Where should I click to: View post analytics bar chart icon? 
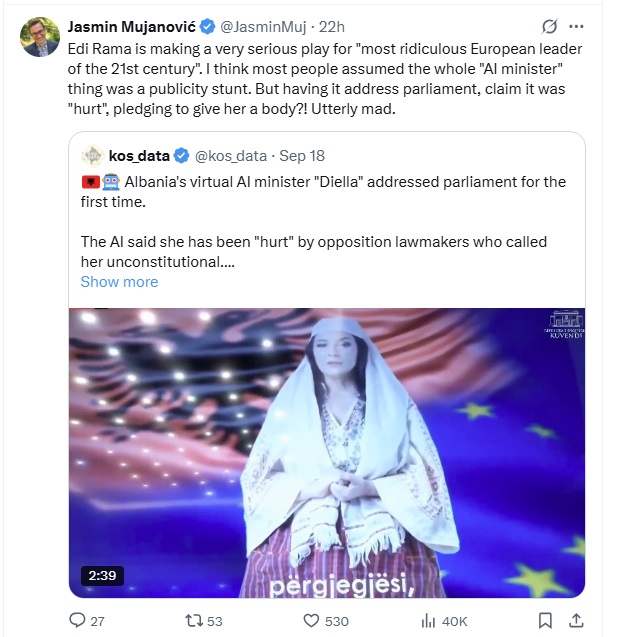click(x=428, y=621)
